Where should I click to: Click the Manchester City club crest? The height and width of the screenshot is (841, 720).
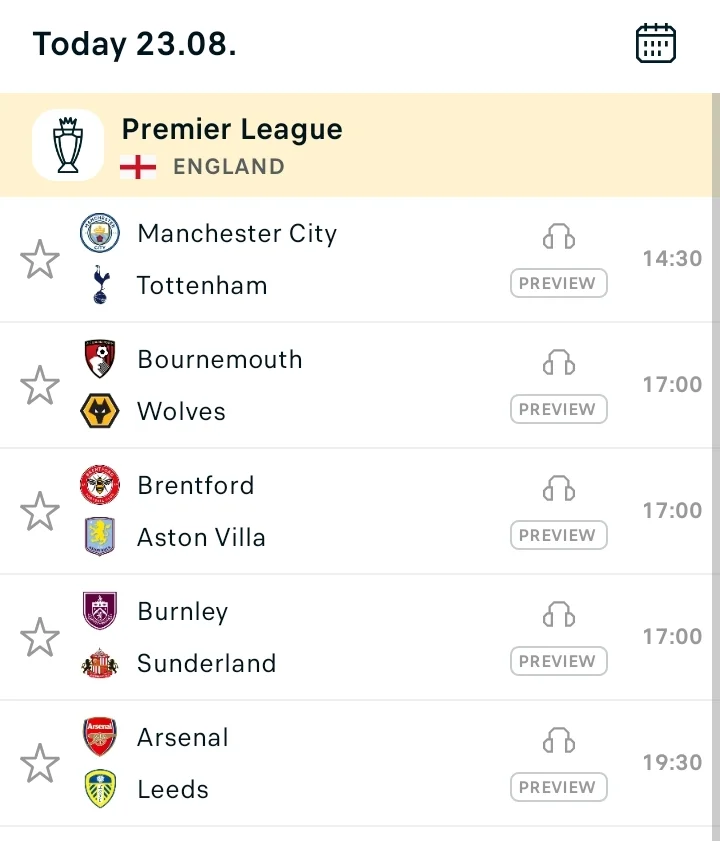(x=100, y=233)
